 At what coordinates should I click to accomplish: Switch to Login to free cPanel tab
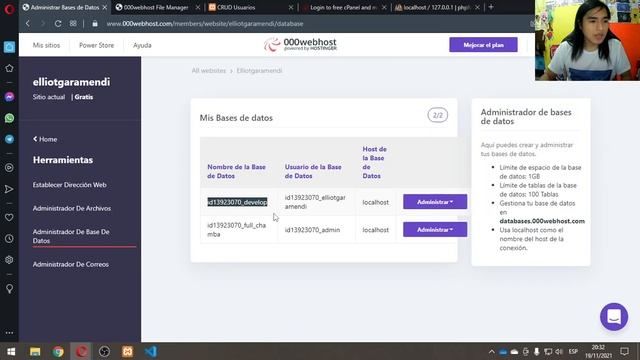[343, 7]
